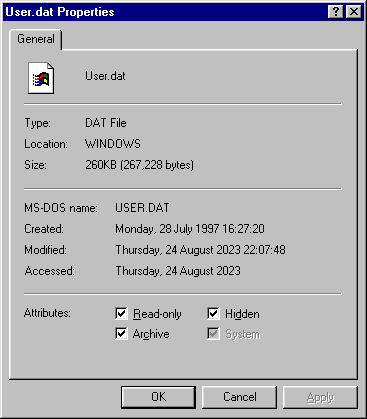This screenshot has width=367, height=419.
Task: Click the MS-DOS name: label
Action: [x=61, y=208]
